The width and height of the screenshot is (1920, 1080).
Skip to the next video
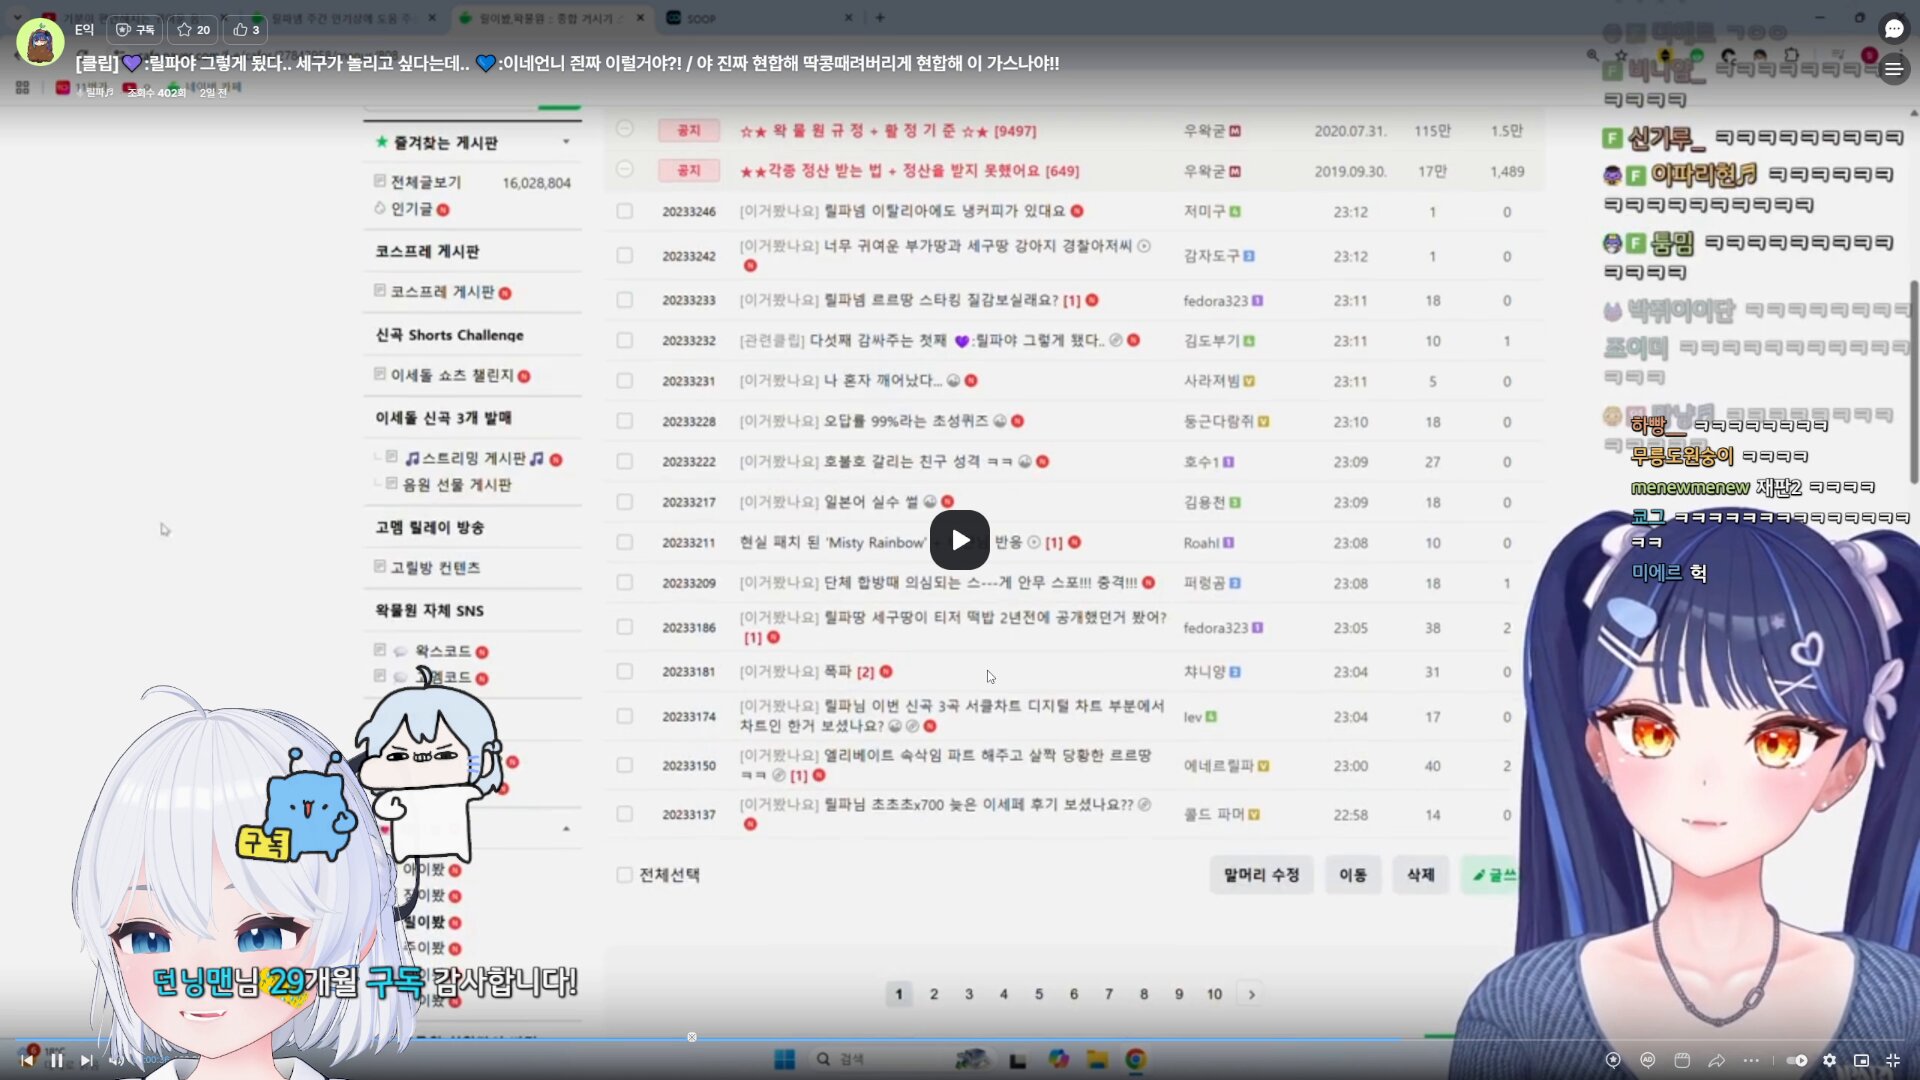coord(87,1061)
